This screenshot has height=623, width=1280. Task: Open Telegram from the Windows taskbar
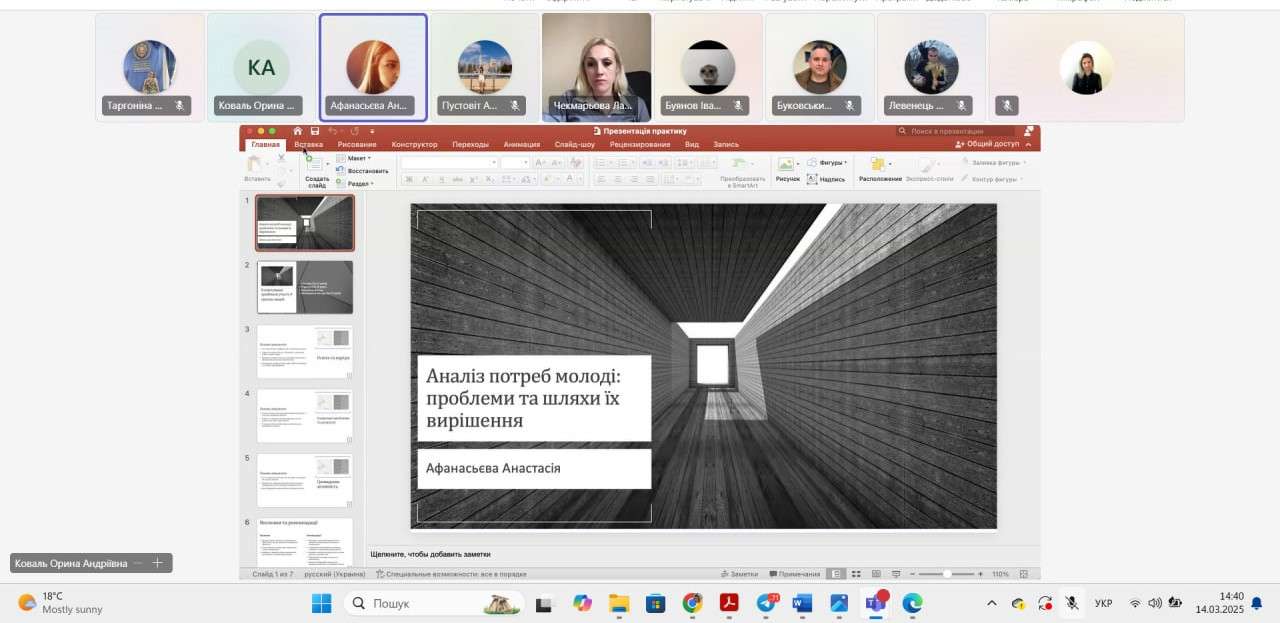pyautogui.click(x=767, y=603)
